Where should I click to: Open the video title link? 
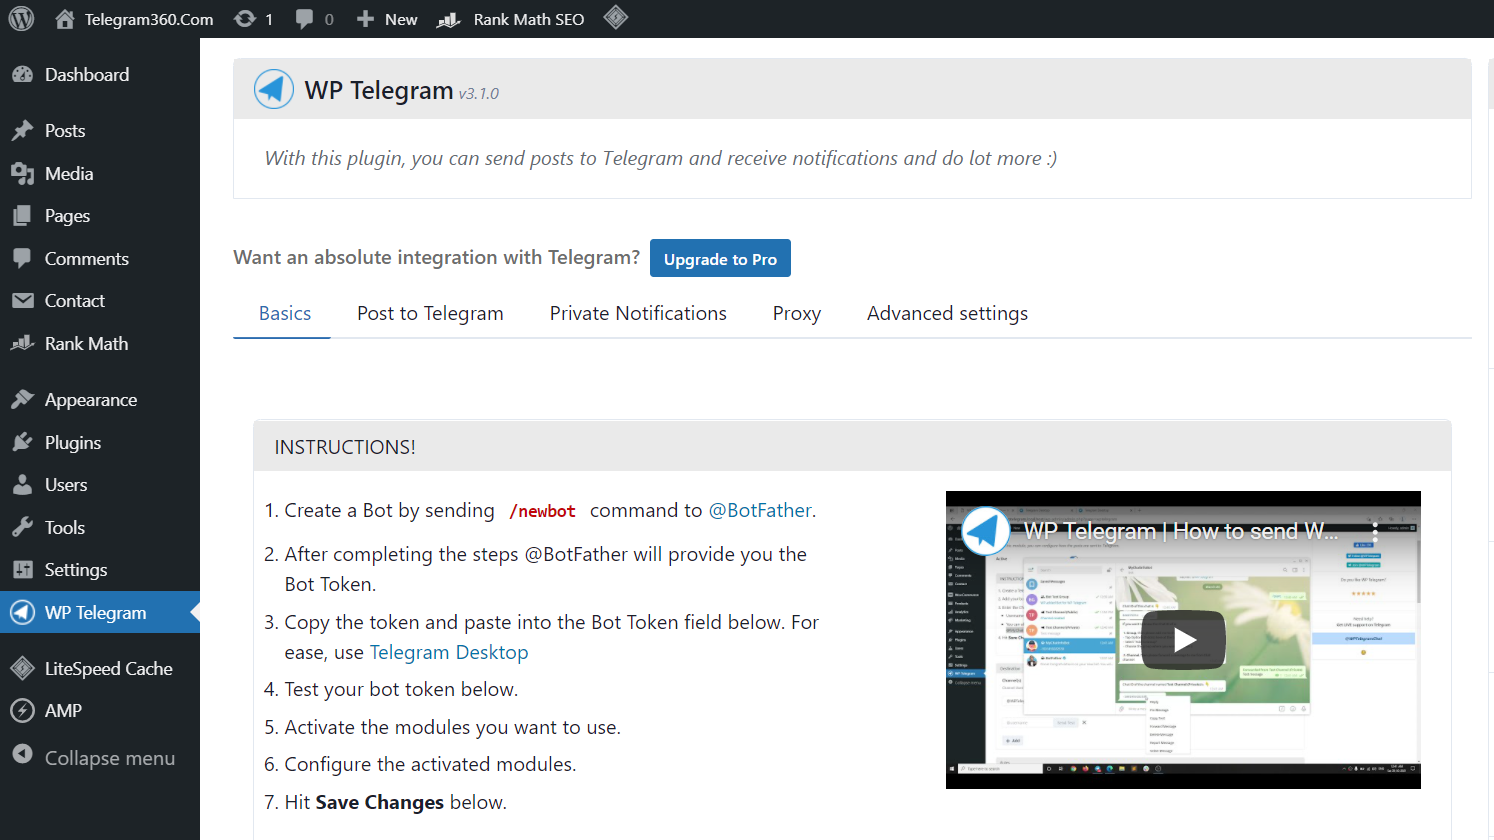coord(1181,531)
